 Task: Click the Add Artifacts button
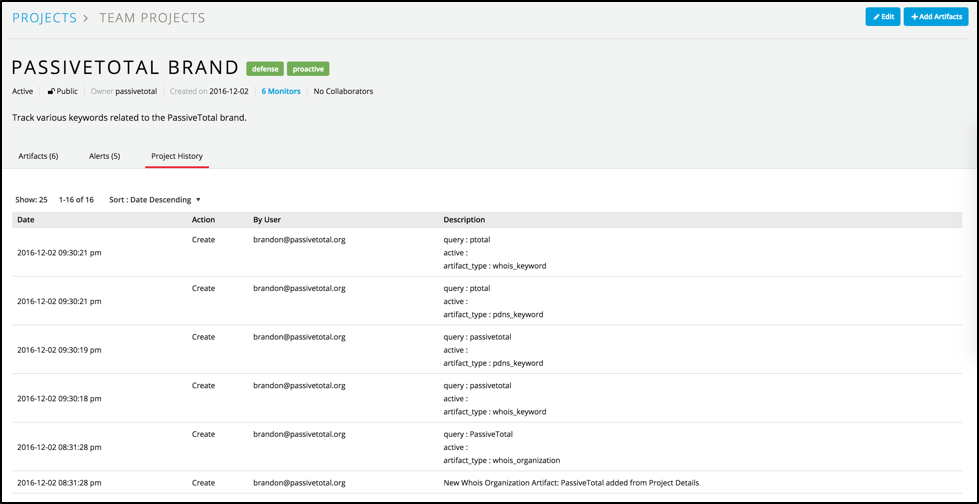(936, 17)
